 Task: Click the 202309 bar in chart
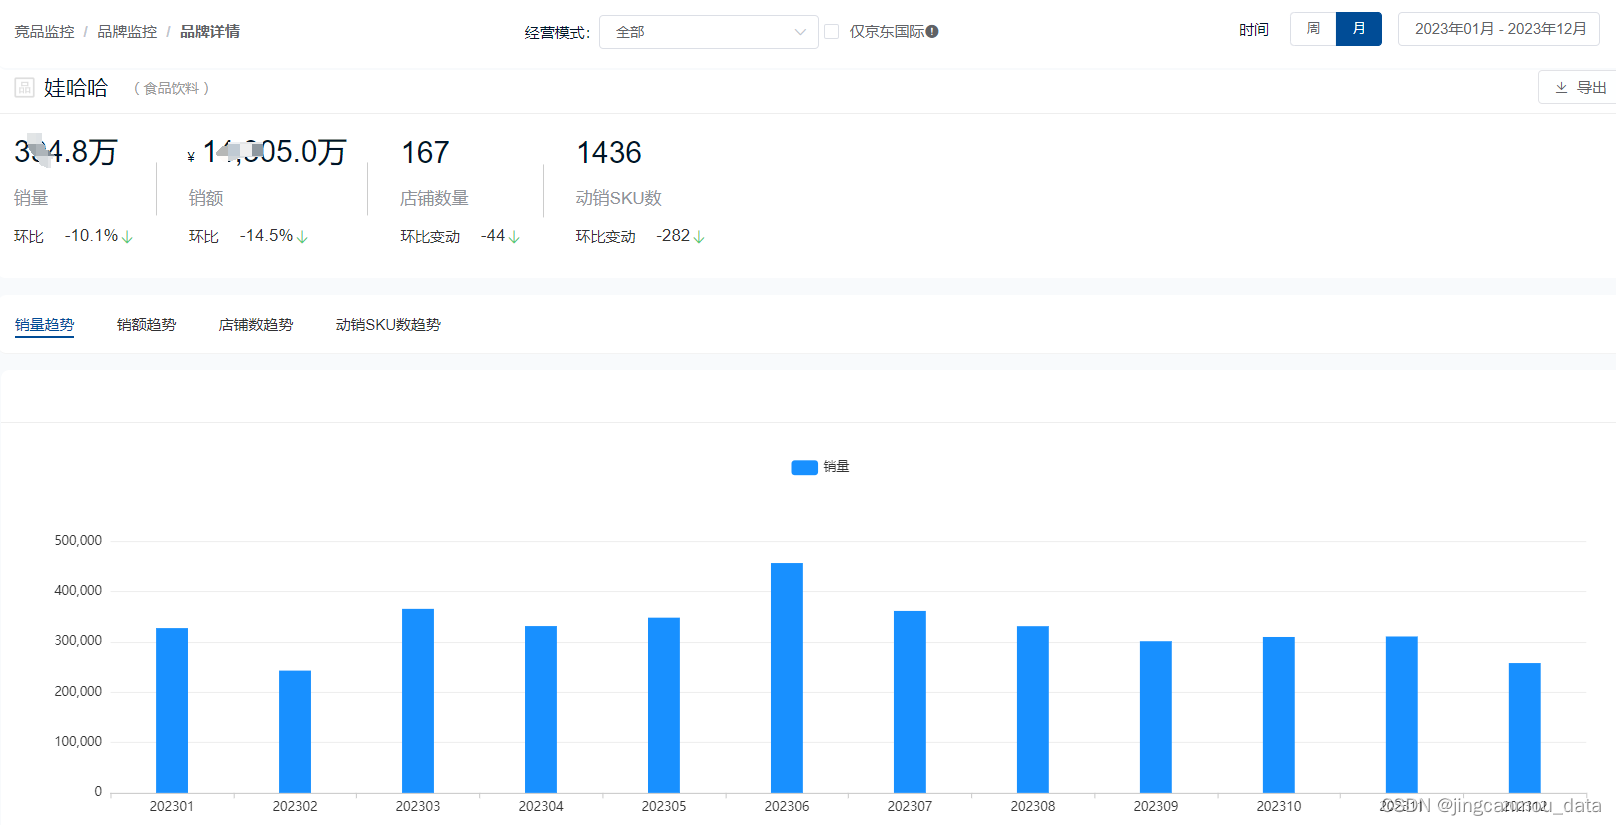(x=1156, y=717)
